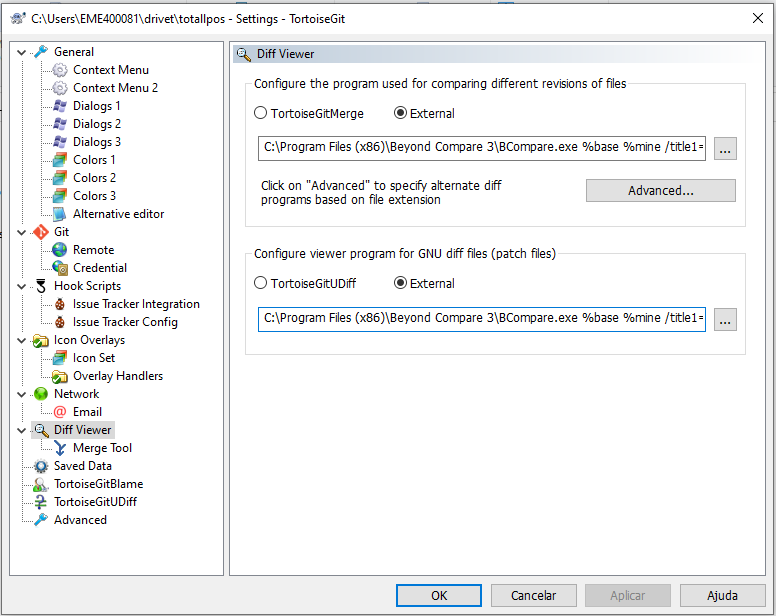The height and width of the screenshot is (616, 776).
Task: Collapse the General tree node
Action: [x=21, y=52]
